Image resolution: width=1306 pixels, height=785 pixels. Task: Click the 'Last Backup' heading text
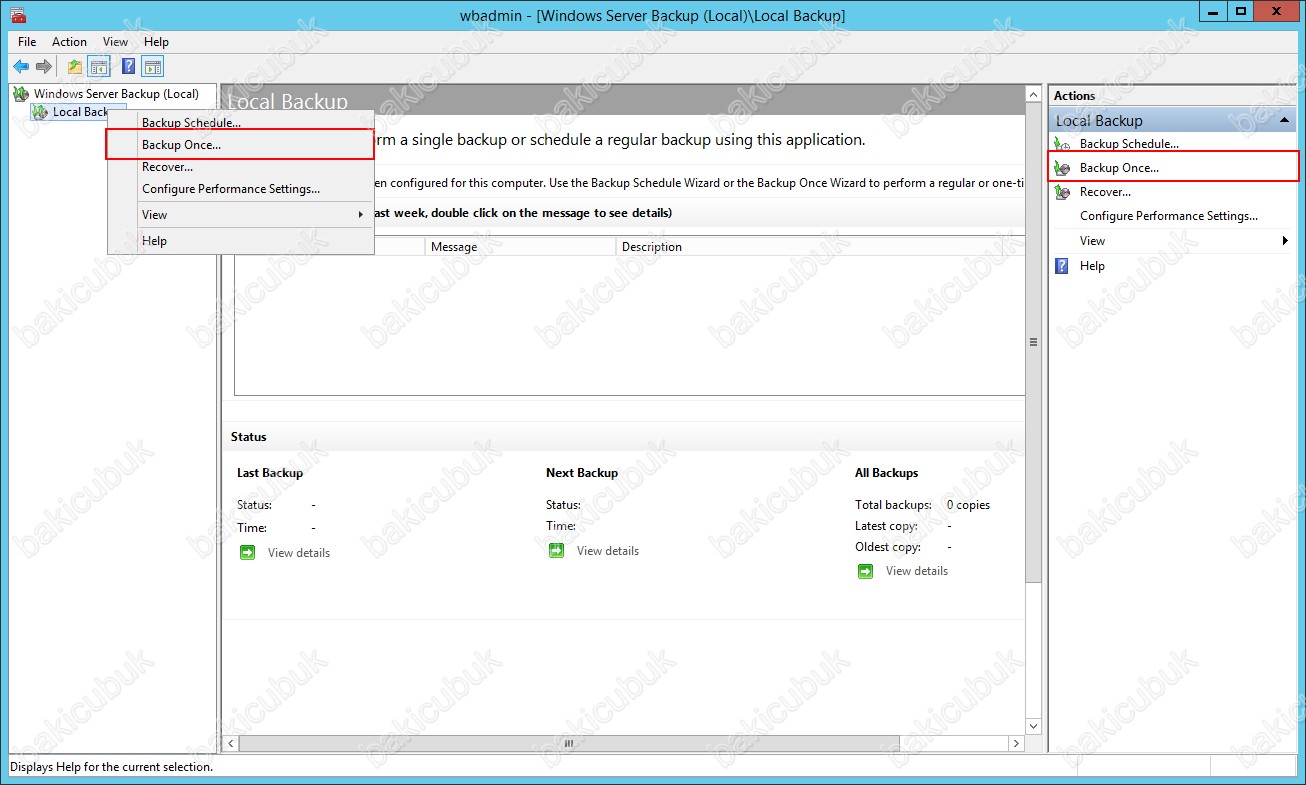tap(270, 473)
